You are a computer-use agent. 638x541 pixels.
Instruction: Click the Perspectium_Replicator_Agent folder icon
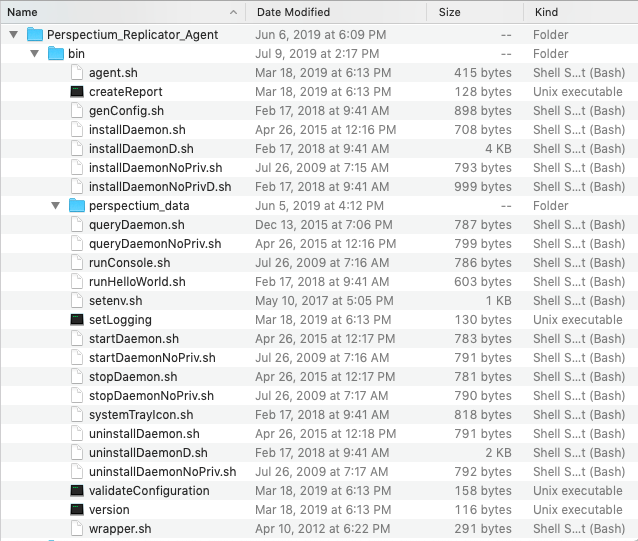[35, 35]
